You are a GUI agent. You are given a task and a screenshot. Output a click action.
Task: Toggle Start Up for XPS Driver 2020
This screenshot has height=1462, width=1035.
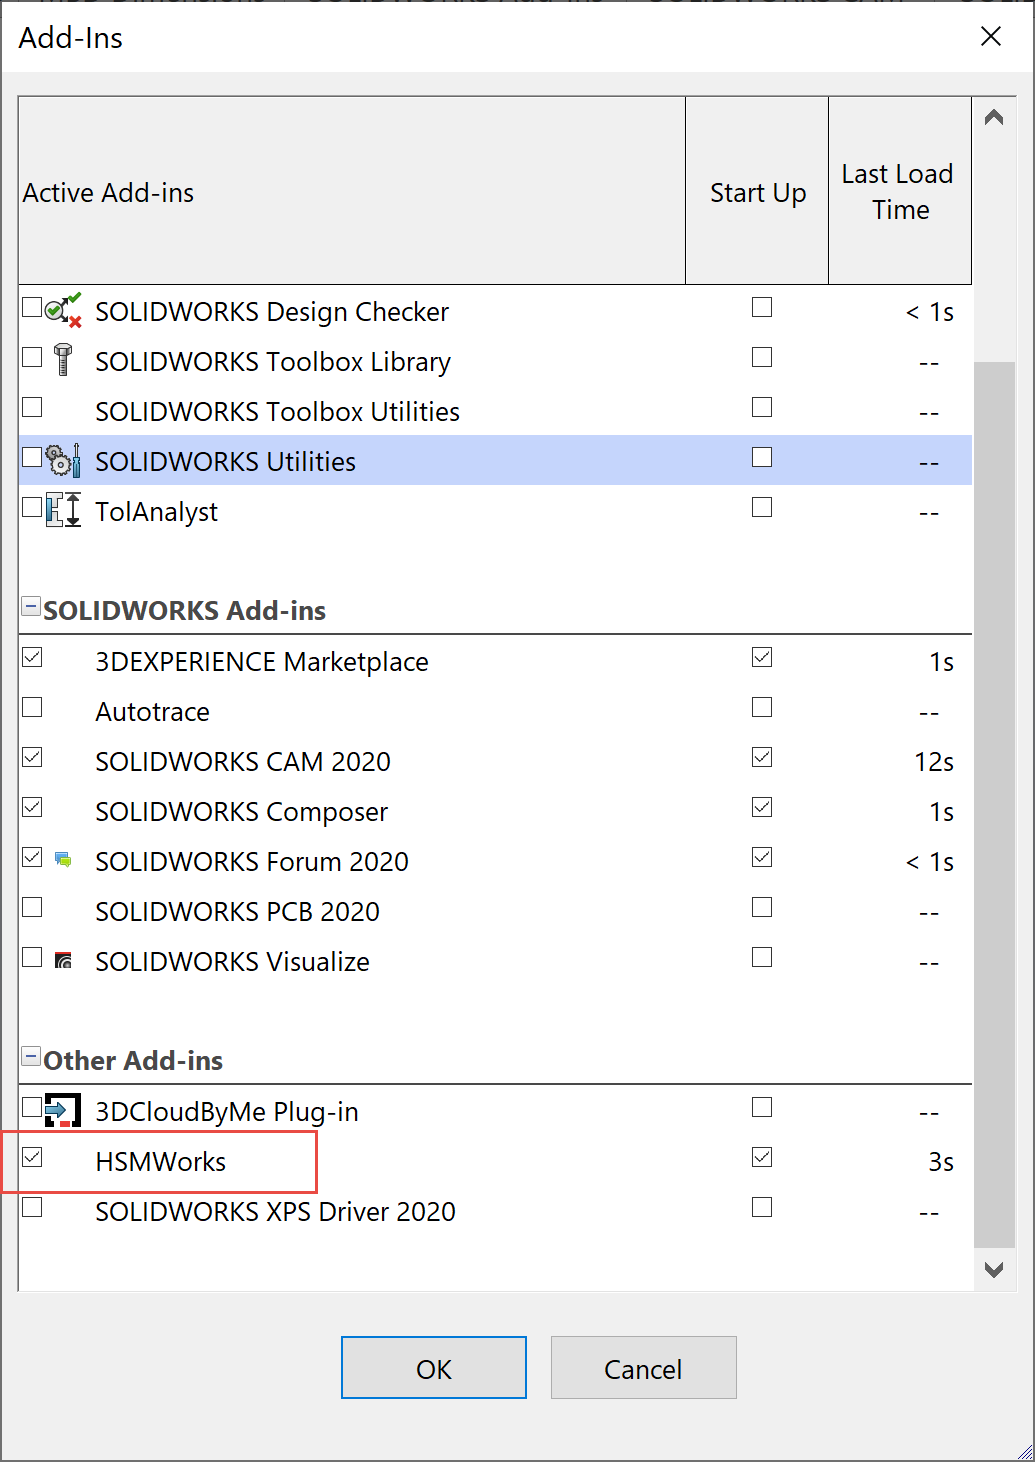pos(762,1207)
